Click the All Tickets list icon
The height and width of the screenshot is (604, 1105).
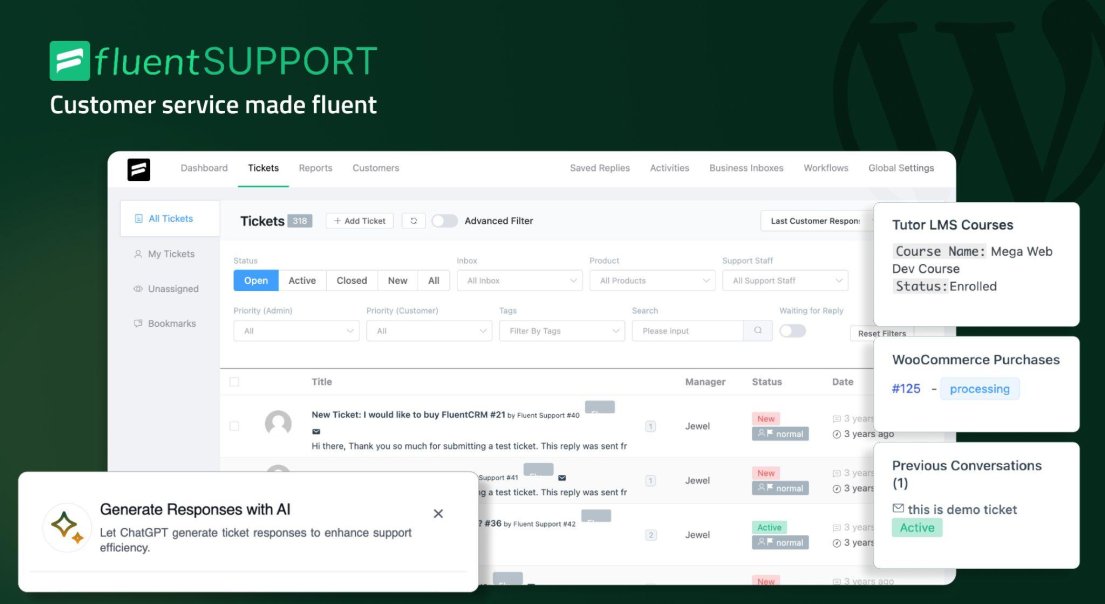click(139, 218)
